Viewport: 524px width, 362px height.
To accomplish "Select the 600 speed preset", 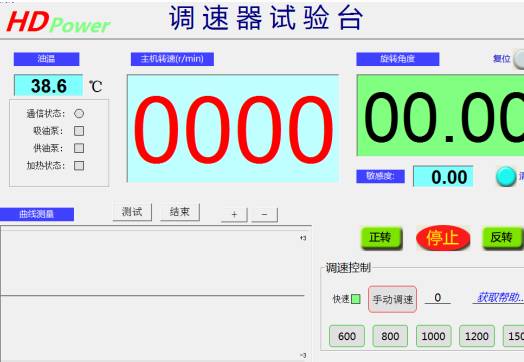I will coord(347,336).
